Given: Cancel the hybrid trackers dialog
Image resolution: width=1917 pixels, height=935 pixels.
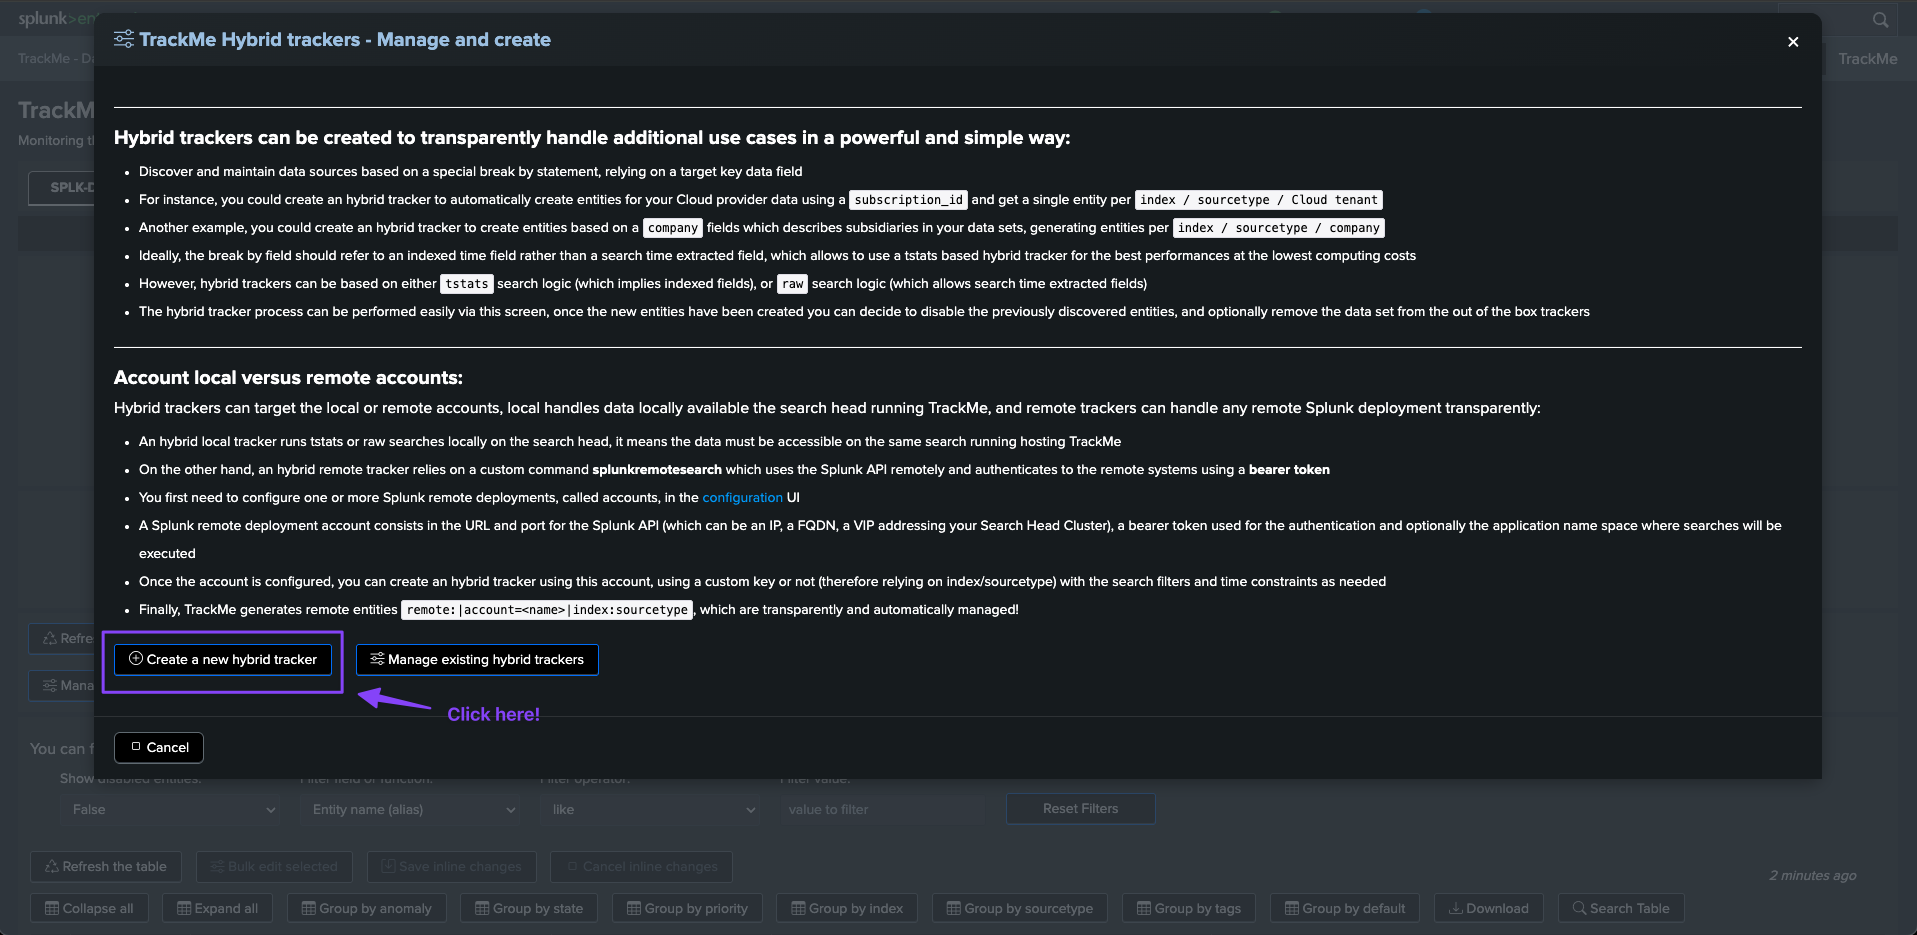Looking at the screenshot, I should point(159,748).
